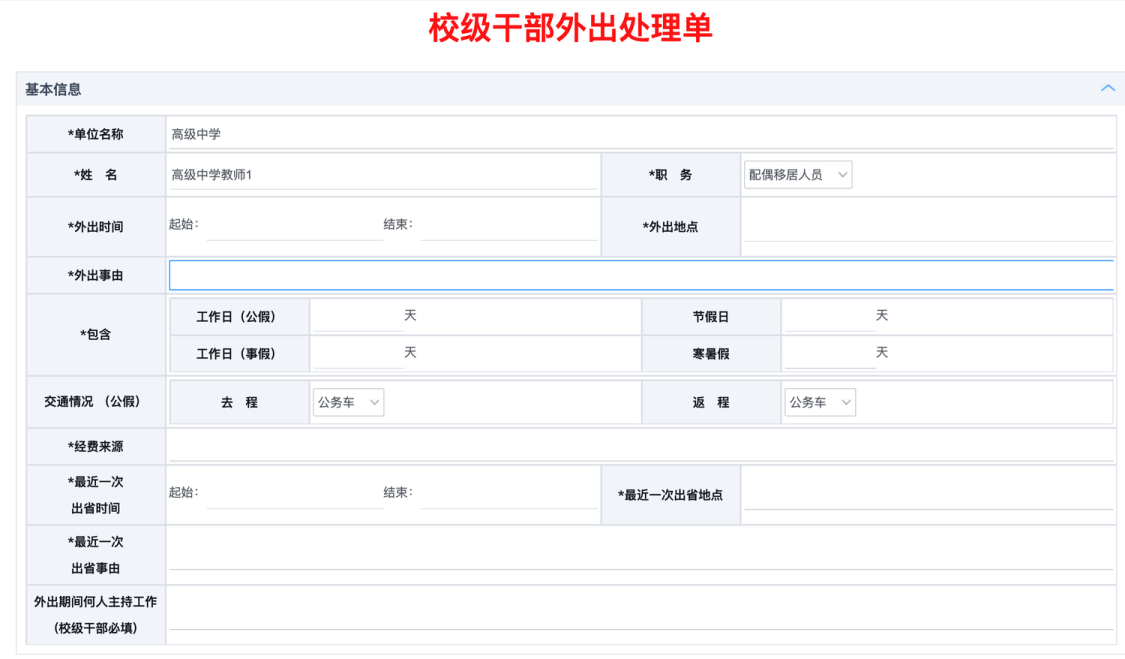This screenshot has height=659, width=1125.
Task: Click the 姓名 input field
Action: 384,175
